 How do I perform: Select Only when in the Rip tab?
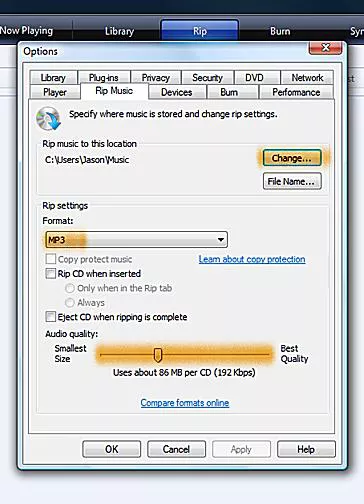70,288
